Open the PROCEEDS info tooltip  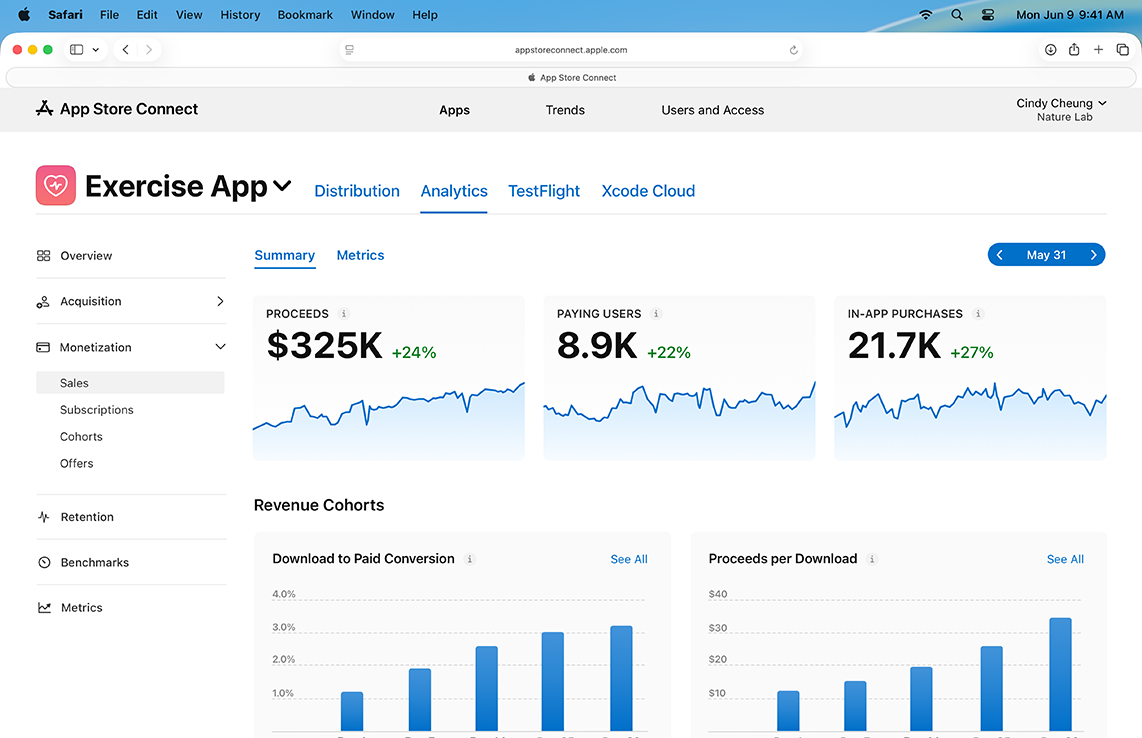344,313
